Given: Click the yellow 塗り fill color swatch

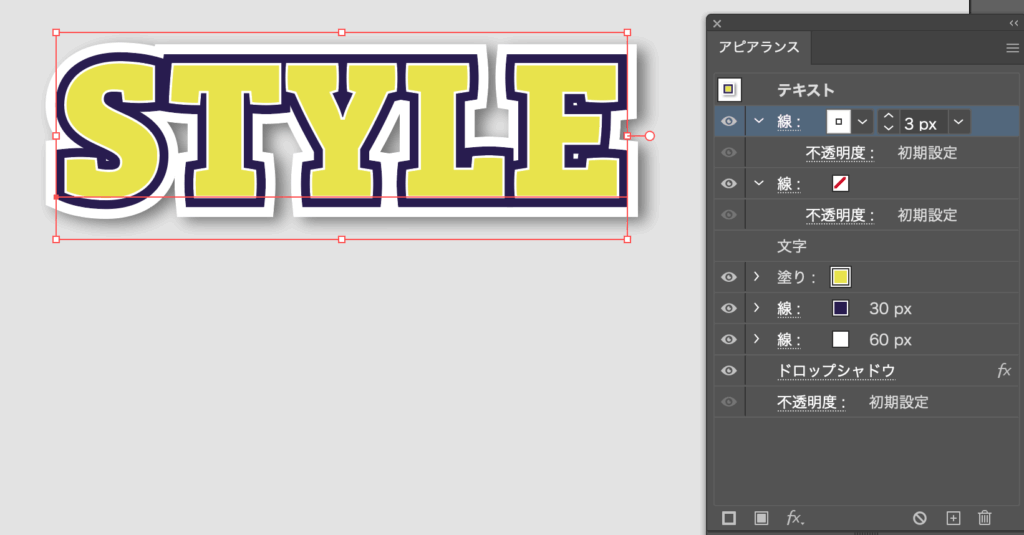Looking at the screenshot, I should [x=841, y=277].
